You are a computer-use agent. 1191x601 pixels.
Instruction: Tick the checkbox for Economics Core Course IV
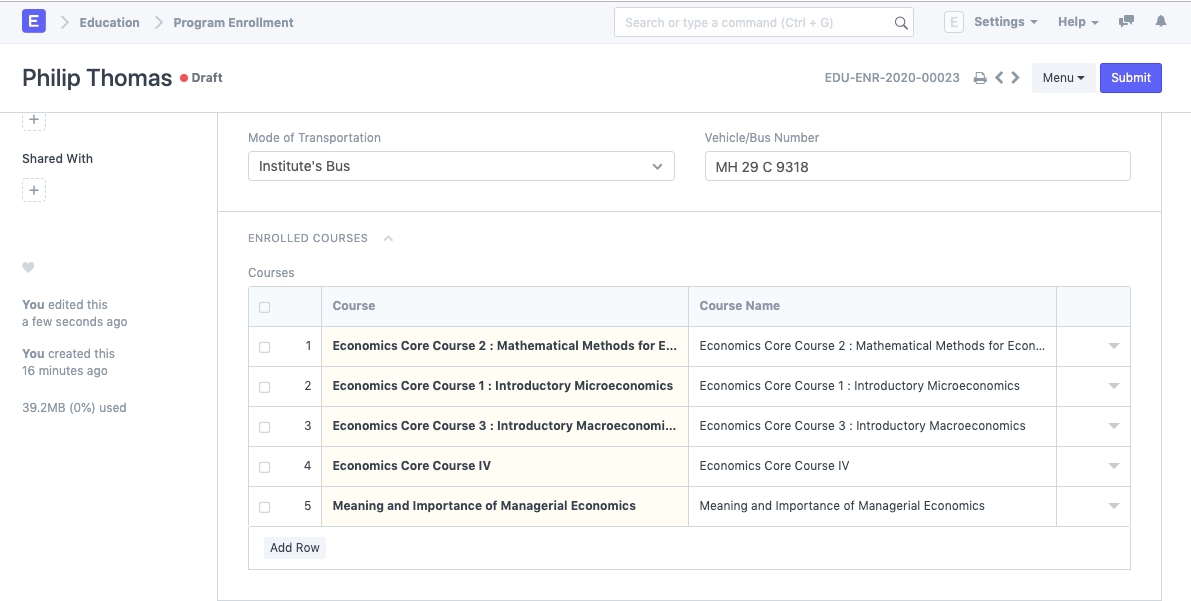[x=264, y=467]
